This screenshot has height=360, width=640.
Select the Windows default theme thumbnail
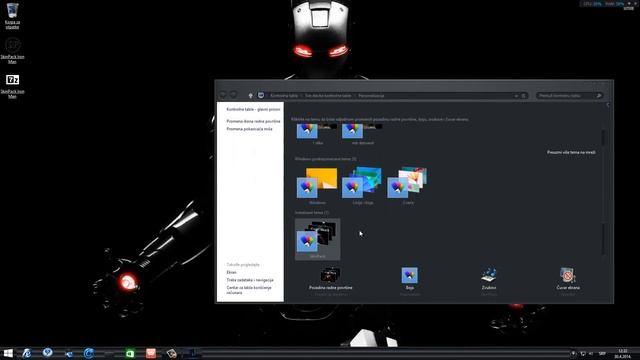(317, 186)
